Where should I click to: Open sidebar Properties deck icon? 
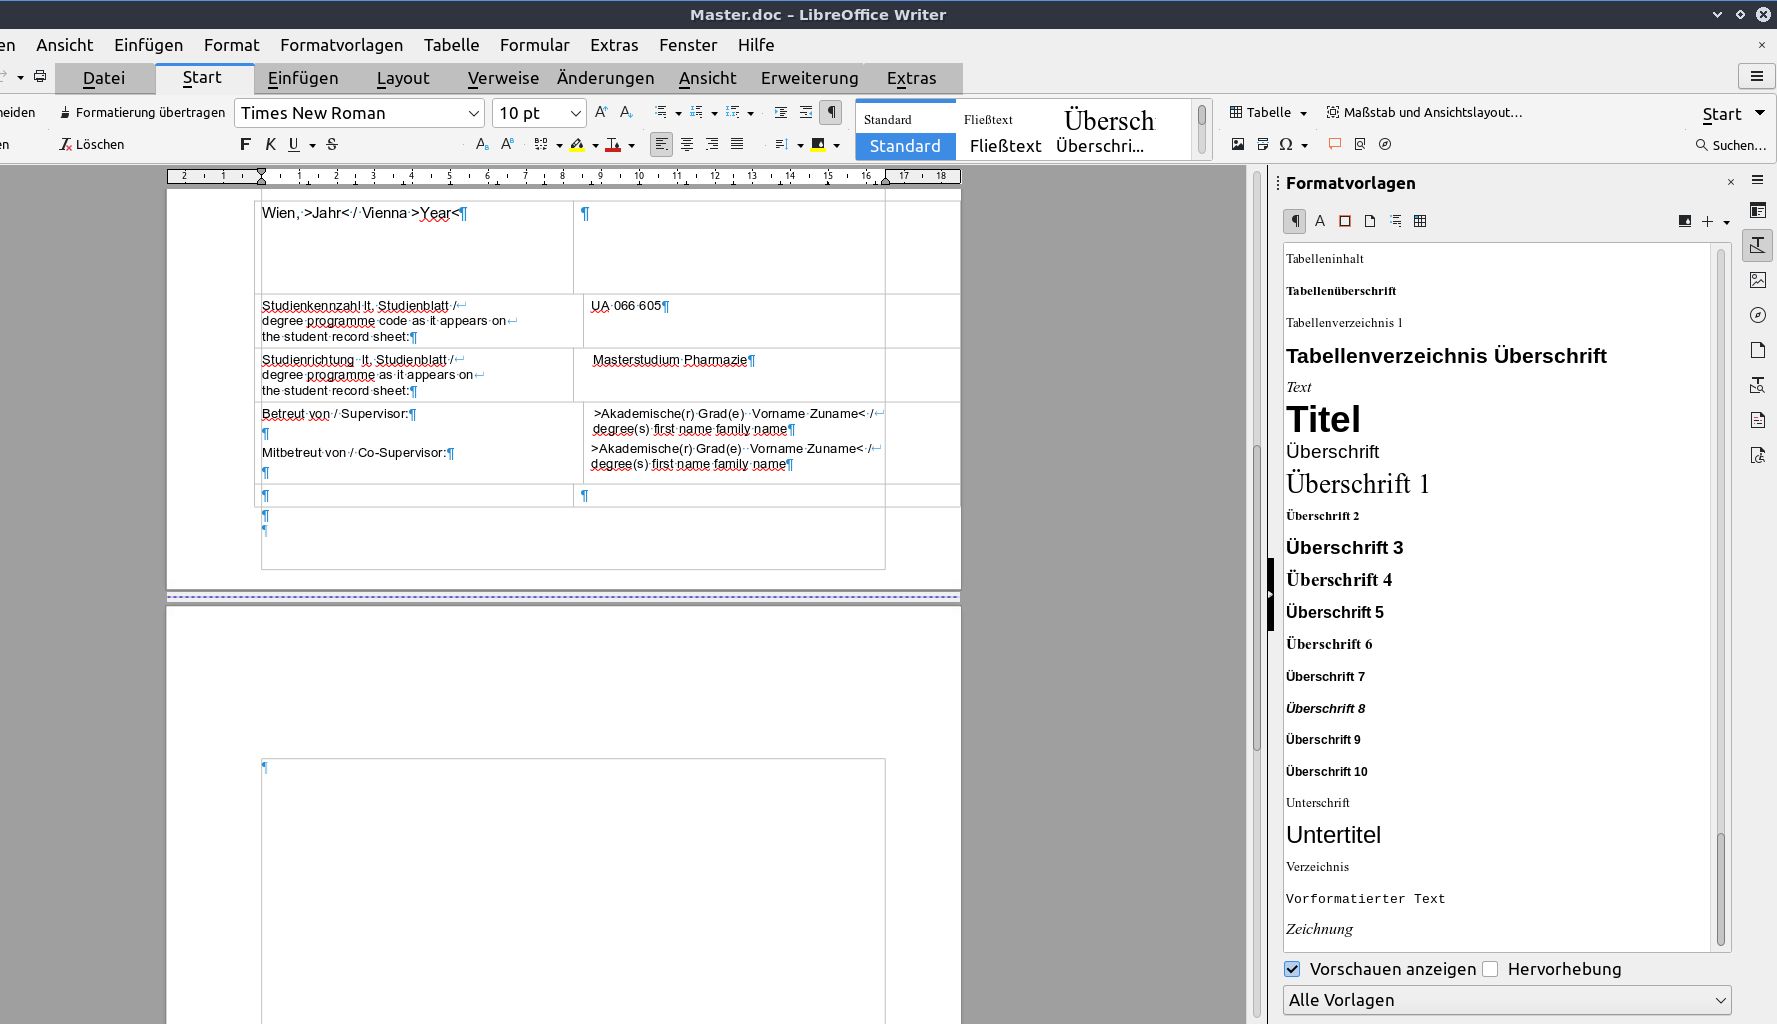(x=1758, y=210)
